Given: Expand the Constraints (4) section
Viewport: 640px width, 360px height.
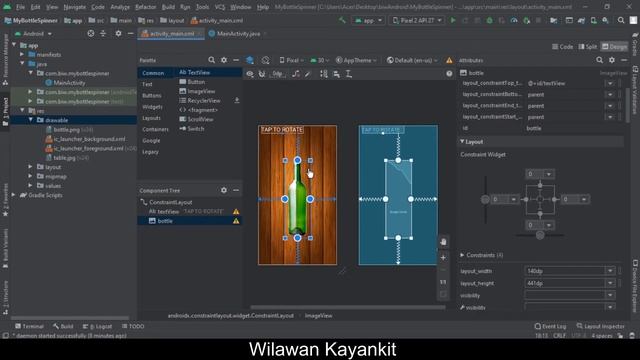Looking at the screenshot, I should tap(462, 255).
